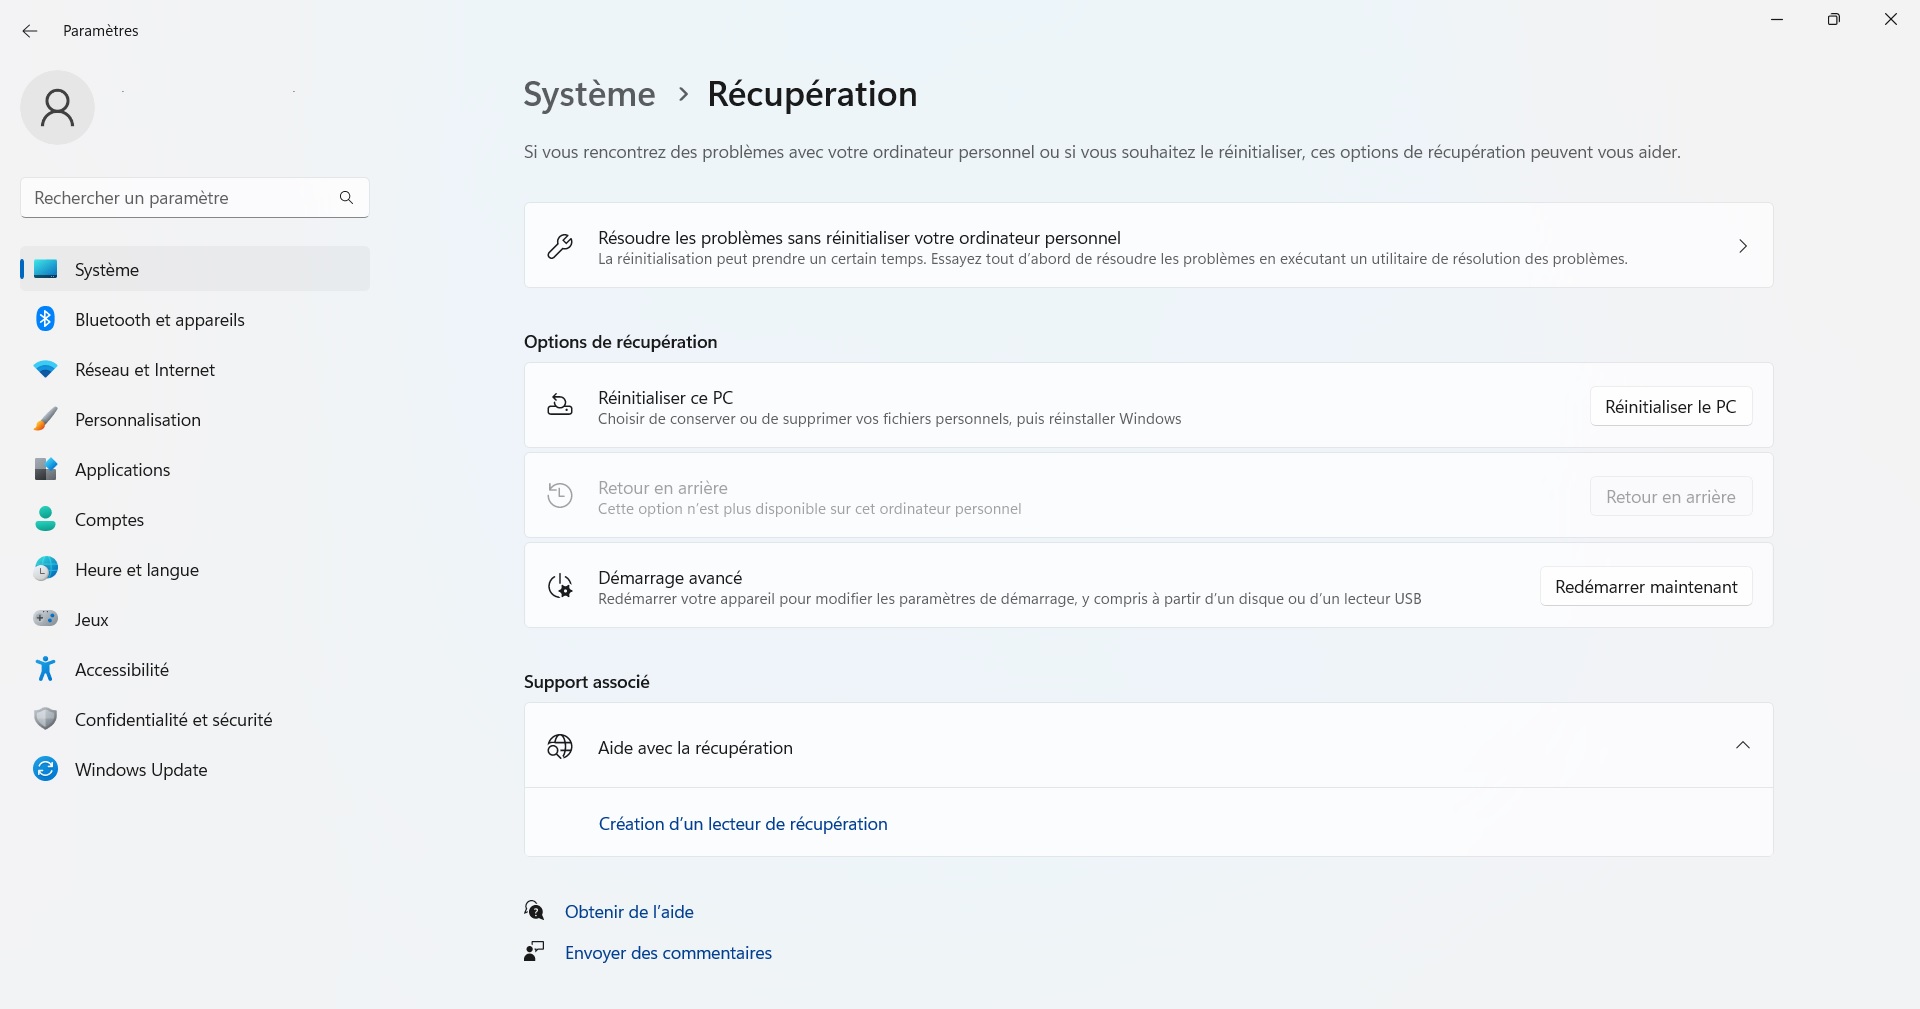Click the 'Support associé' heading
1920x1009 pixels.
click(587, 682)
